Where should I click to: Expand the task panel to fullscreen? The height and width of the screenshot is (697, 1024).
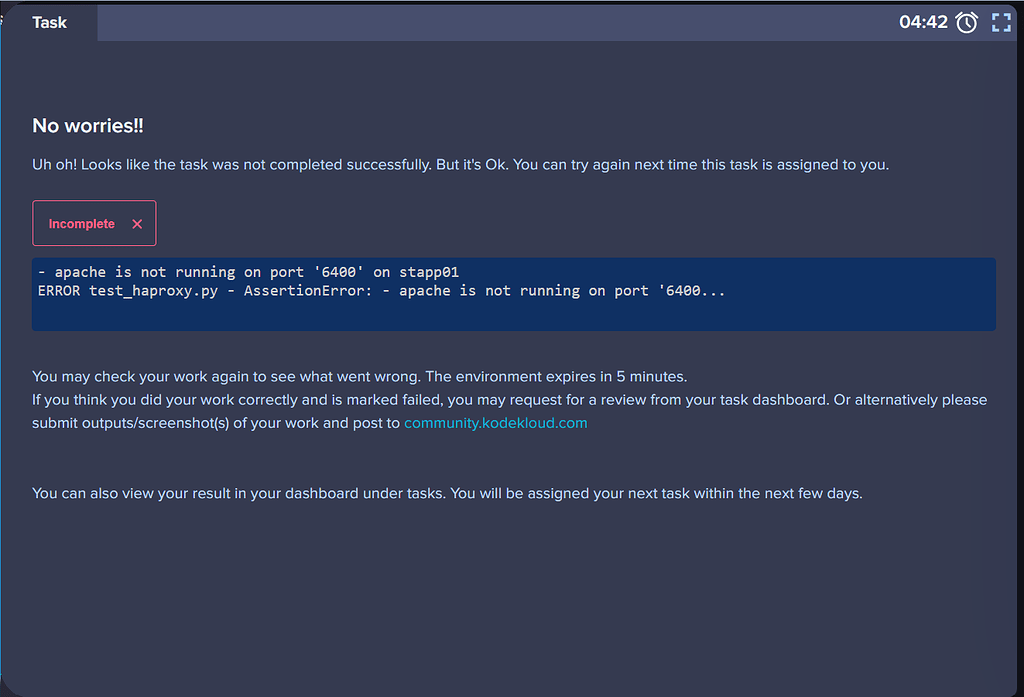pos(1001,22)
